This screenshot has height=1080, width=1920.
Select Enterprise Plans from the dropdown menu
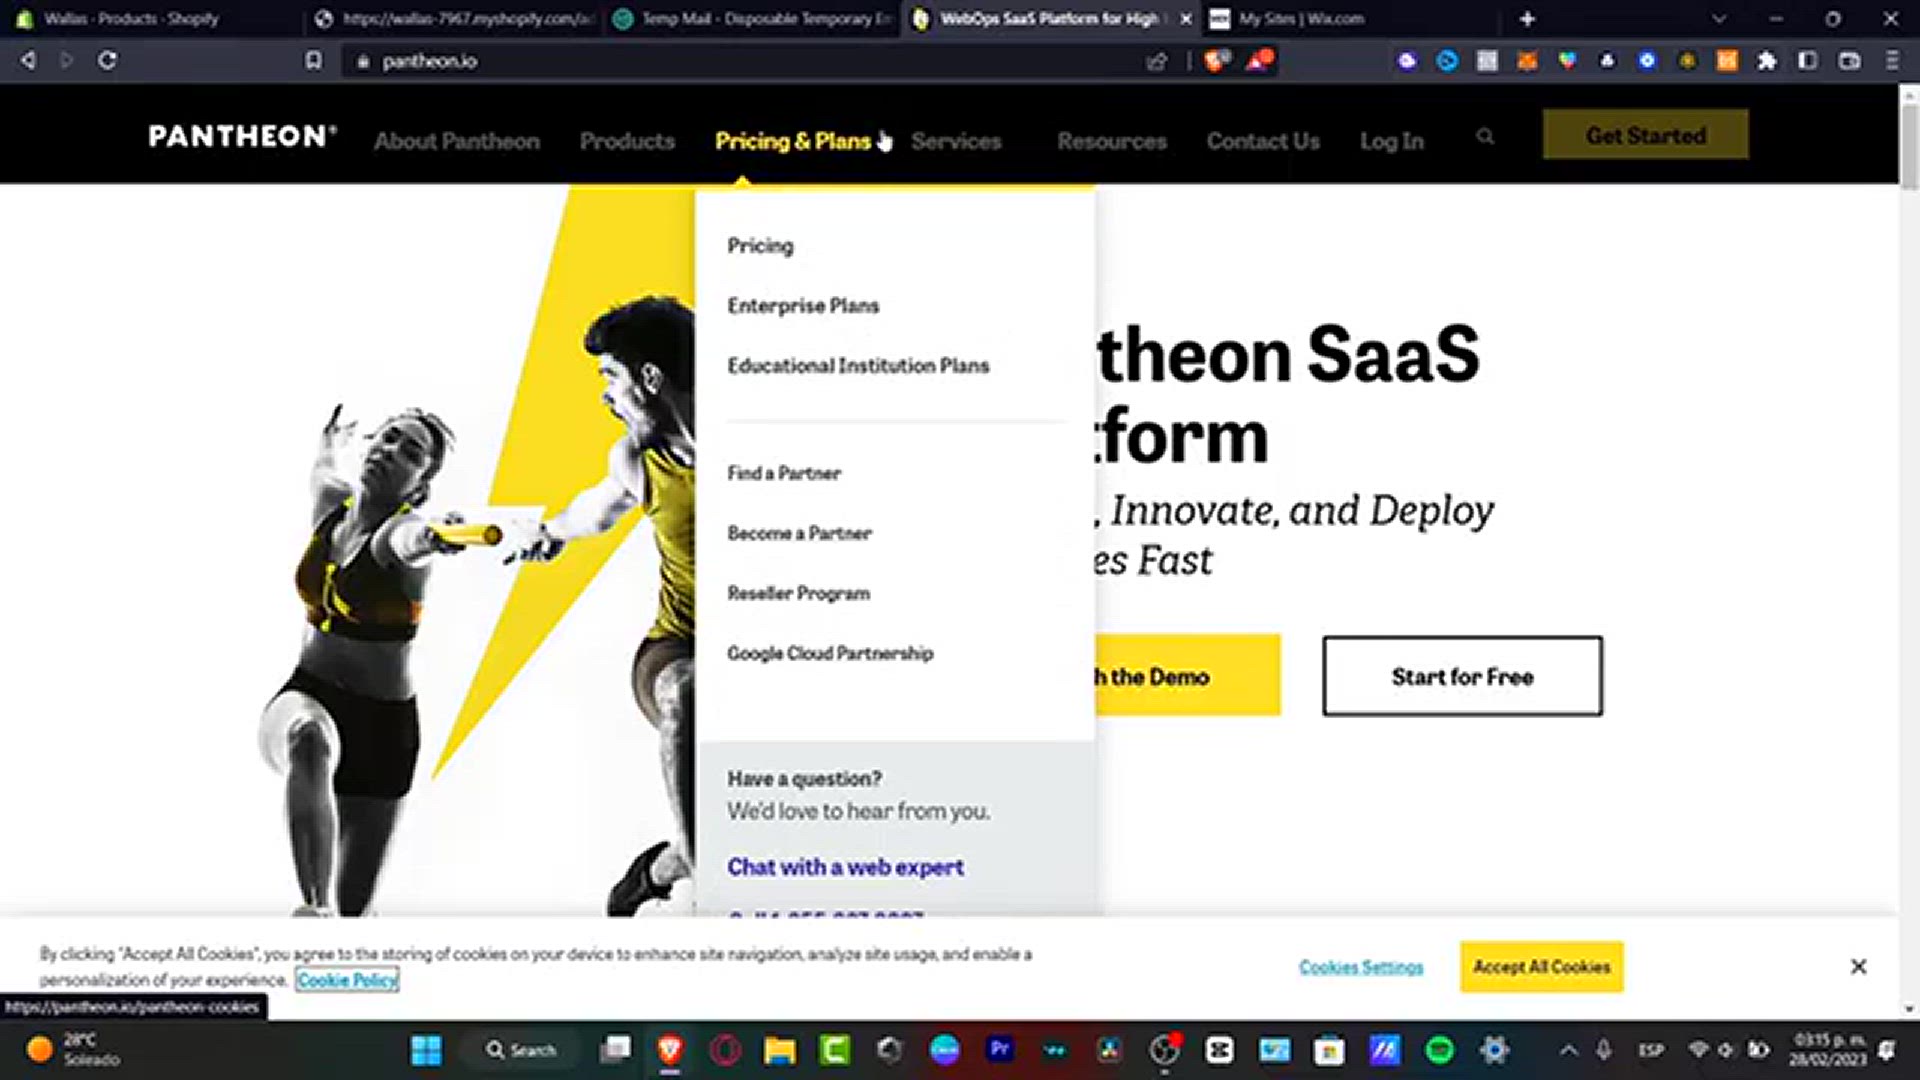803,306
